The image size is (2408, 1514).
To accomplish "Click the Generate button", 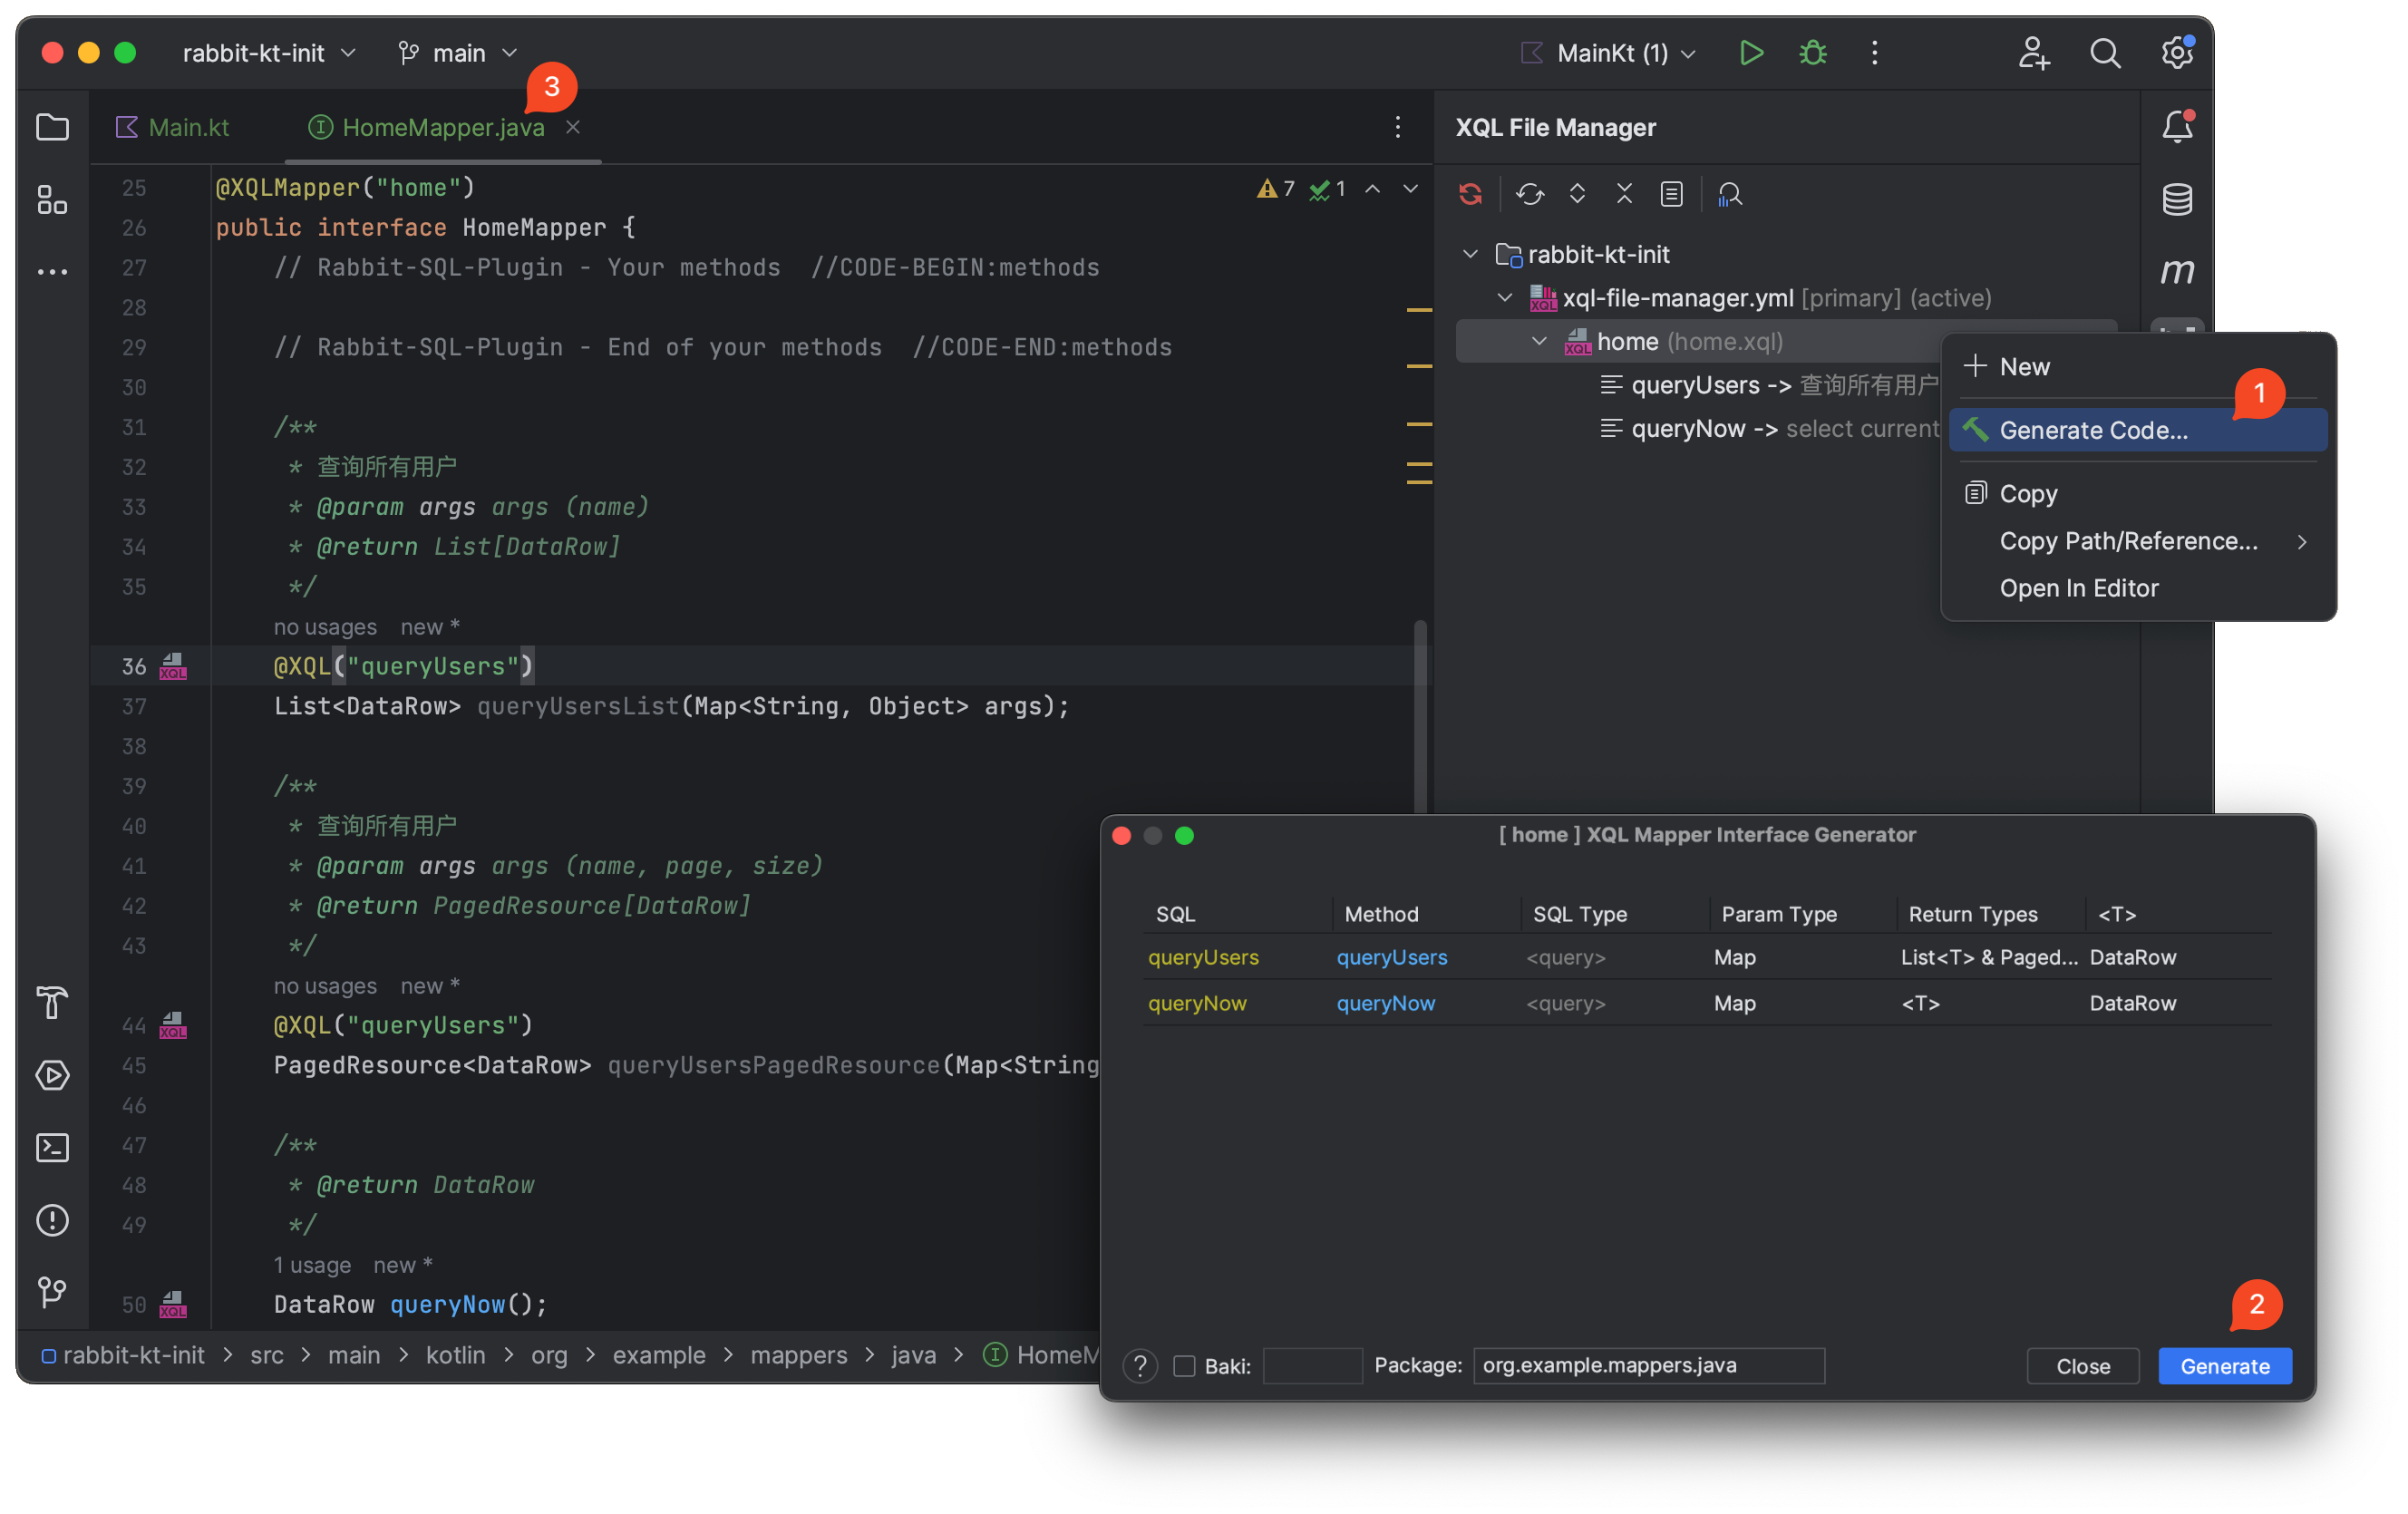I will point(2224,1365).
